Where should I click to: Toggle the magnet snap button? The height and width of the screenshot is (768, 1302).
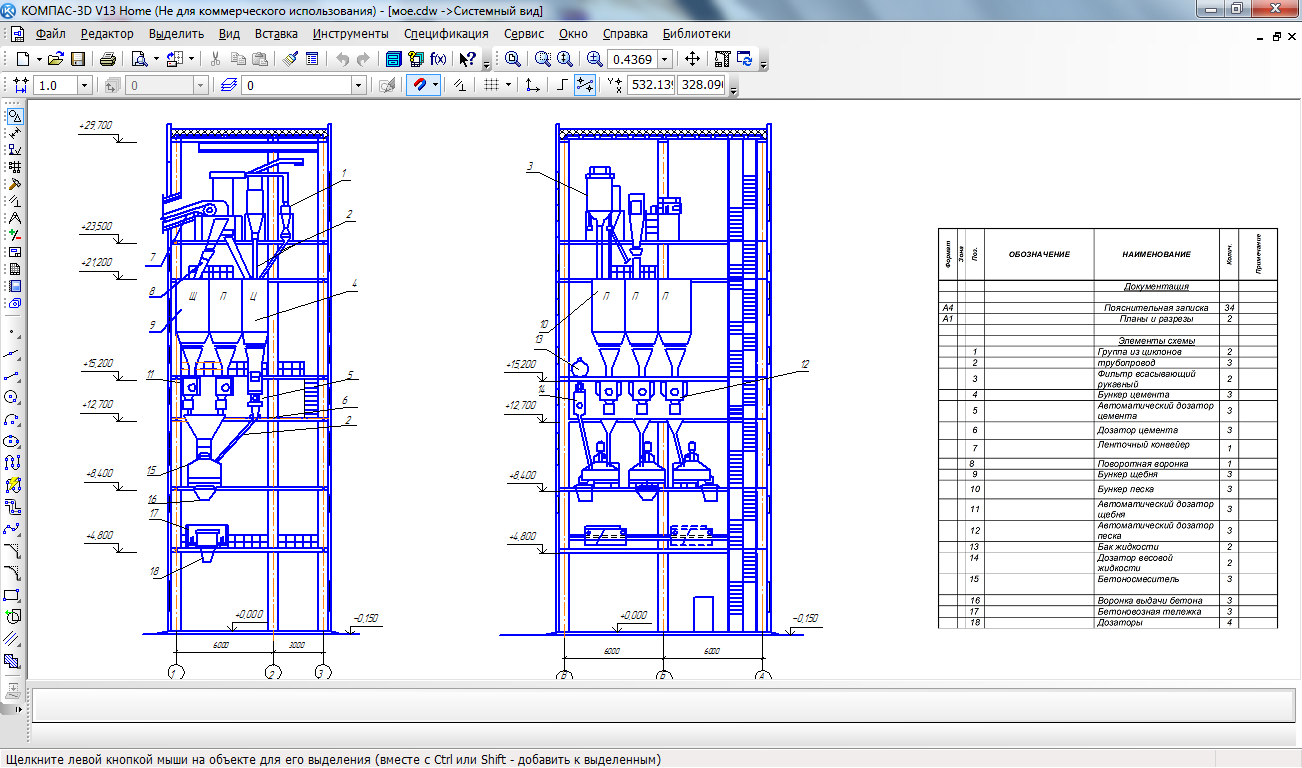click(420, 85)
